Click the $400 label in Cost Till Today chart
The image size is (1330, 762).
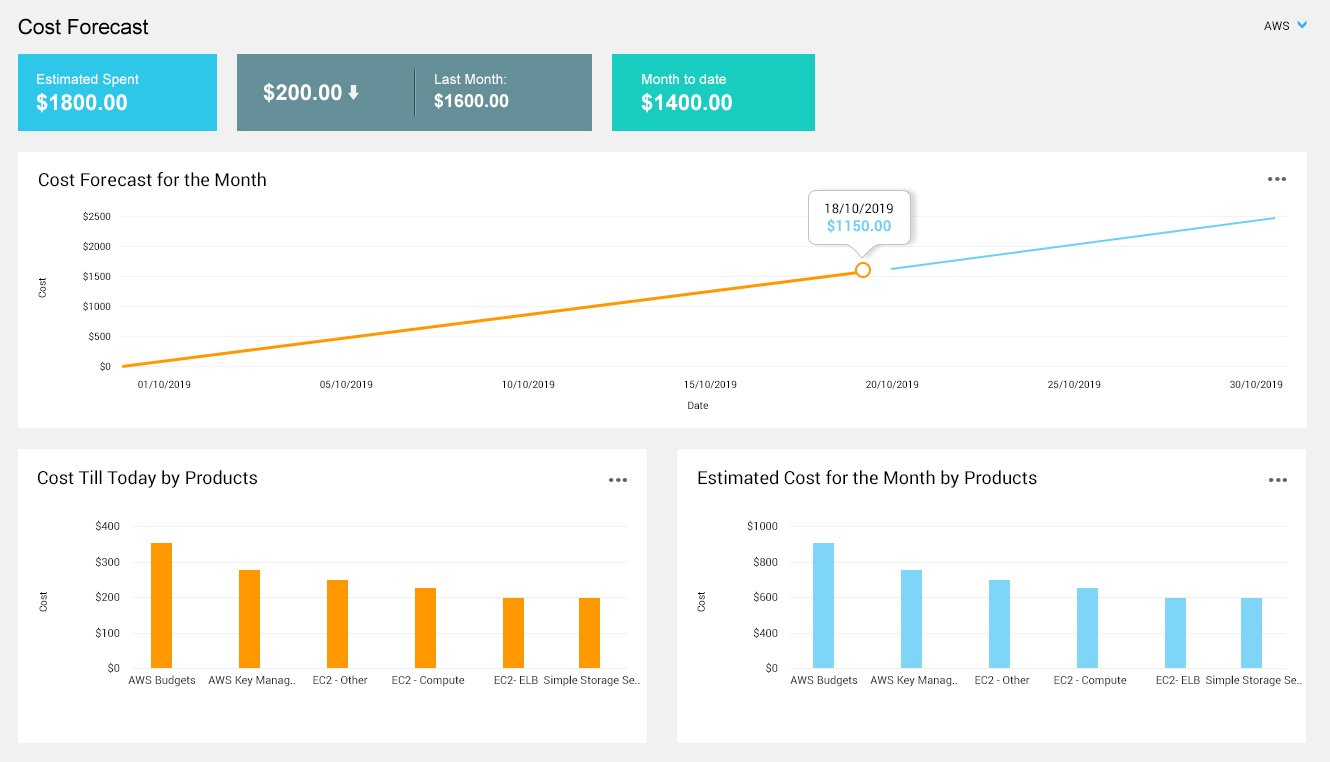(x=107, y=526)
